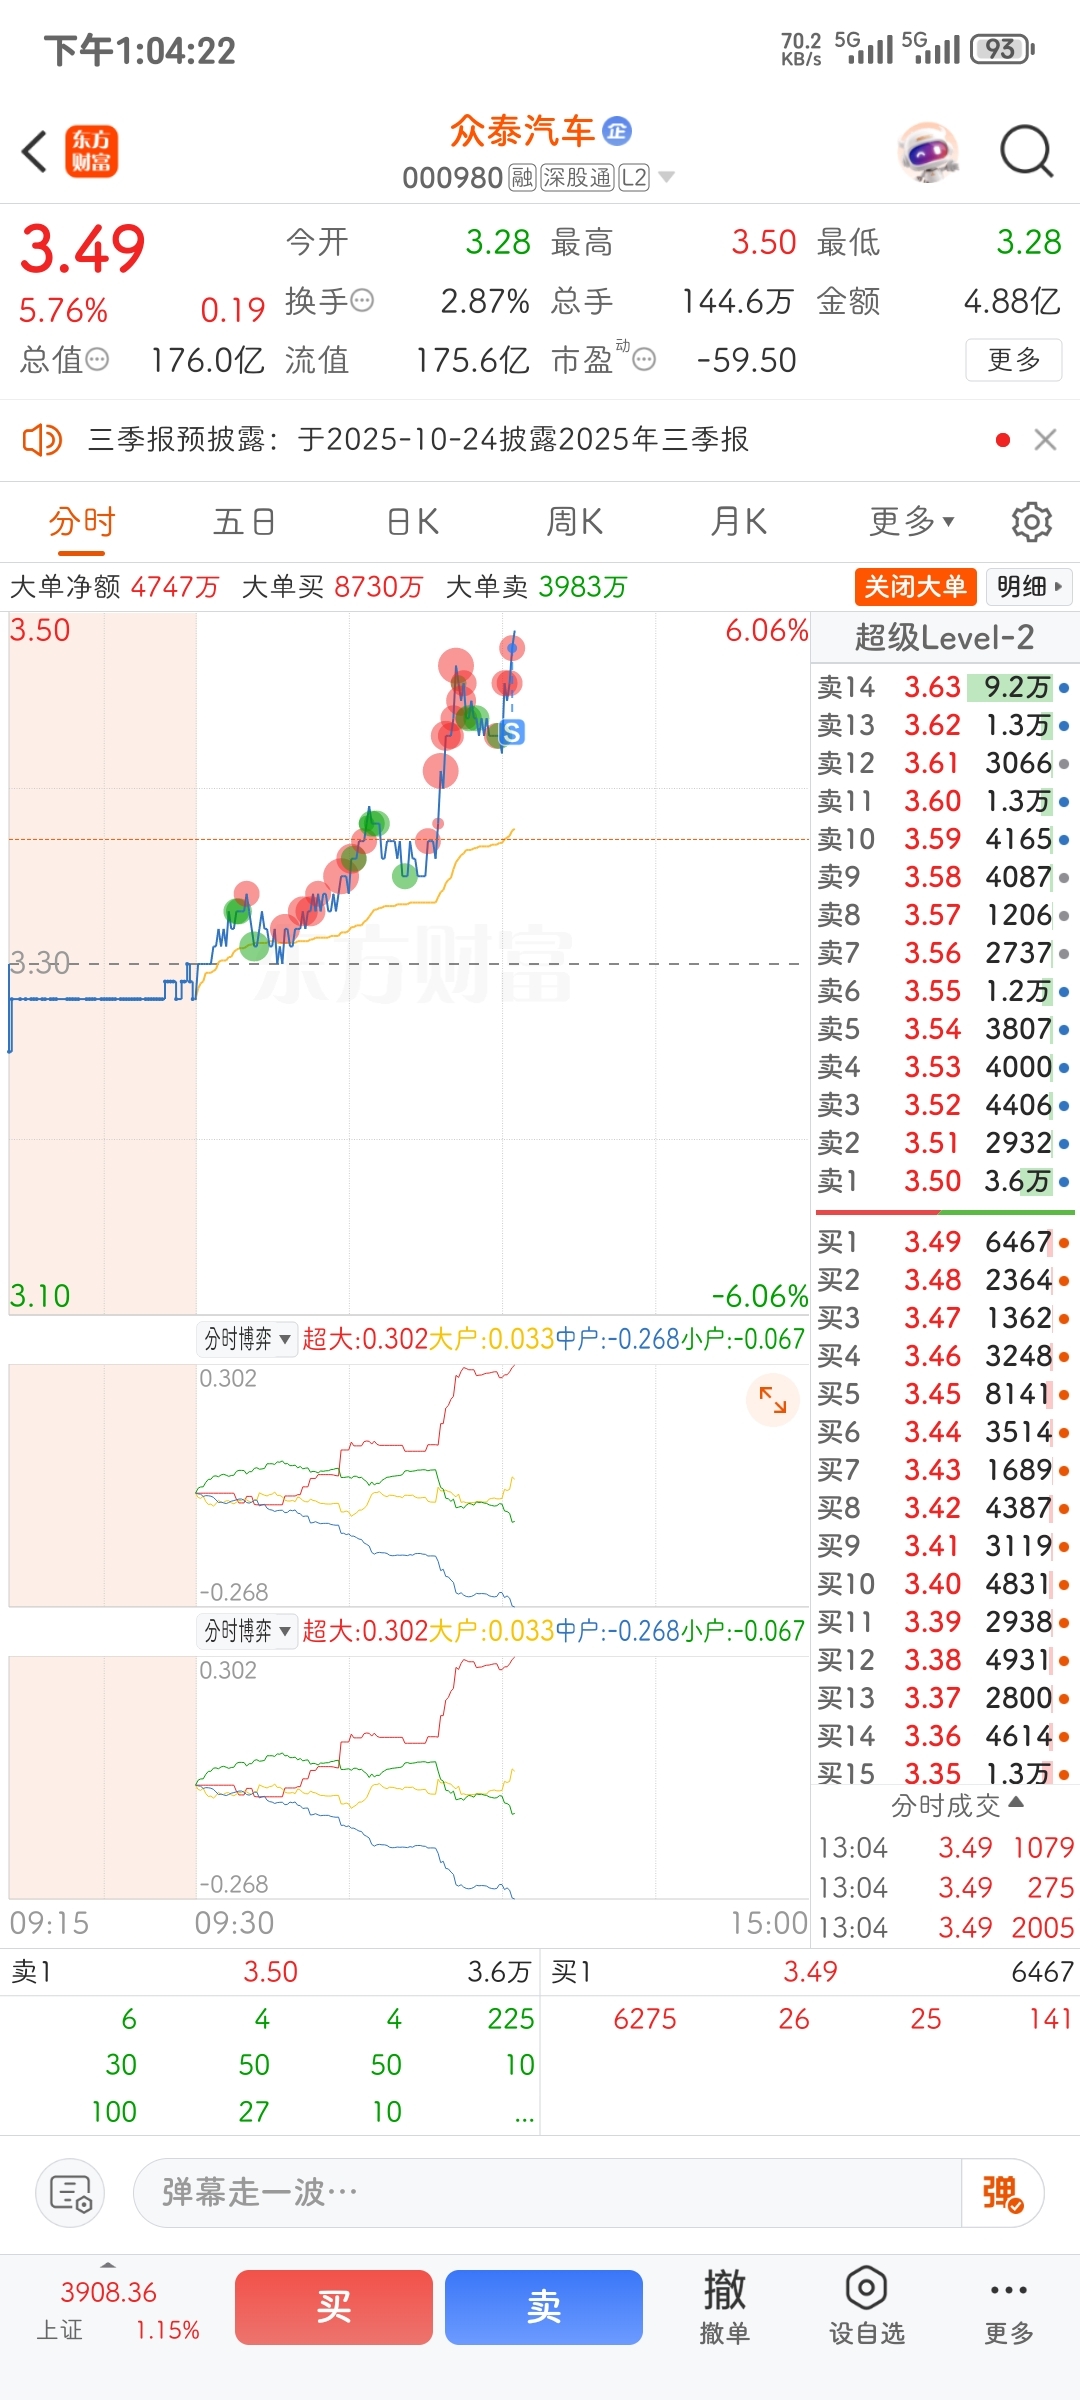Switch to the 五日 tab
Screen dimensions: 1080x2400
(x=244, y=522)
